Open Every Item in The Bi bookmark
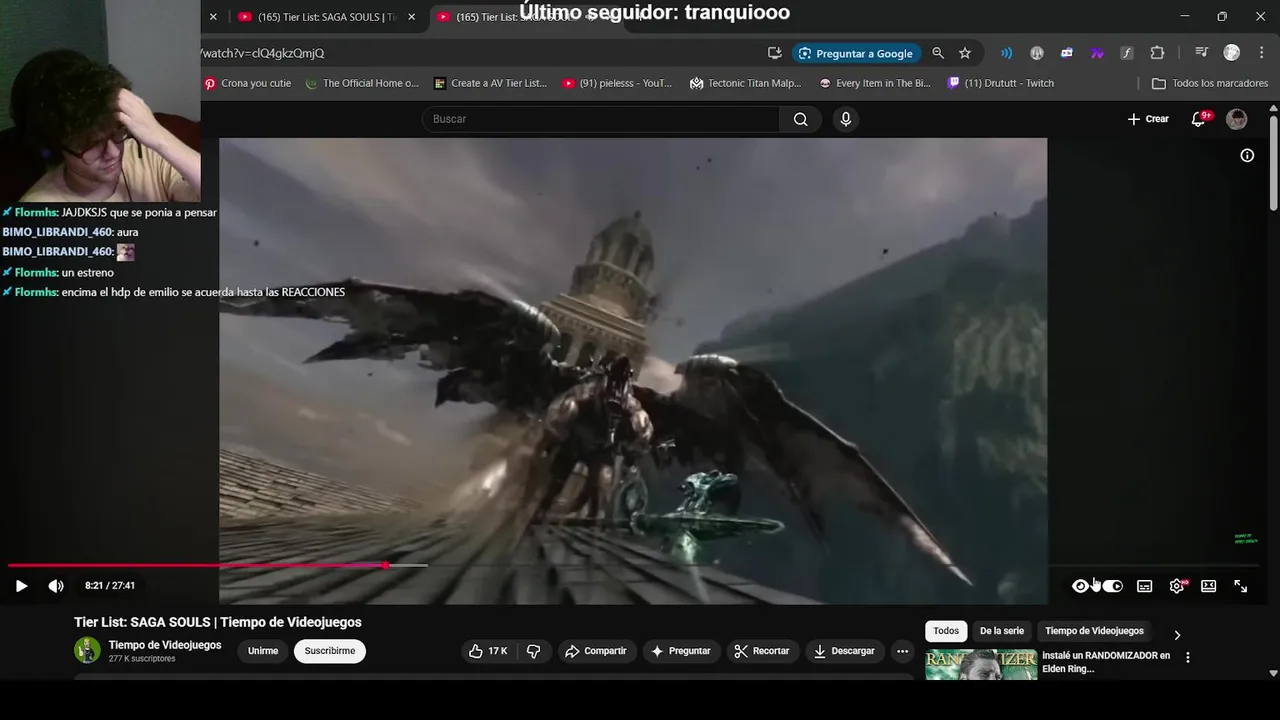 coord(875,84)
